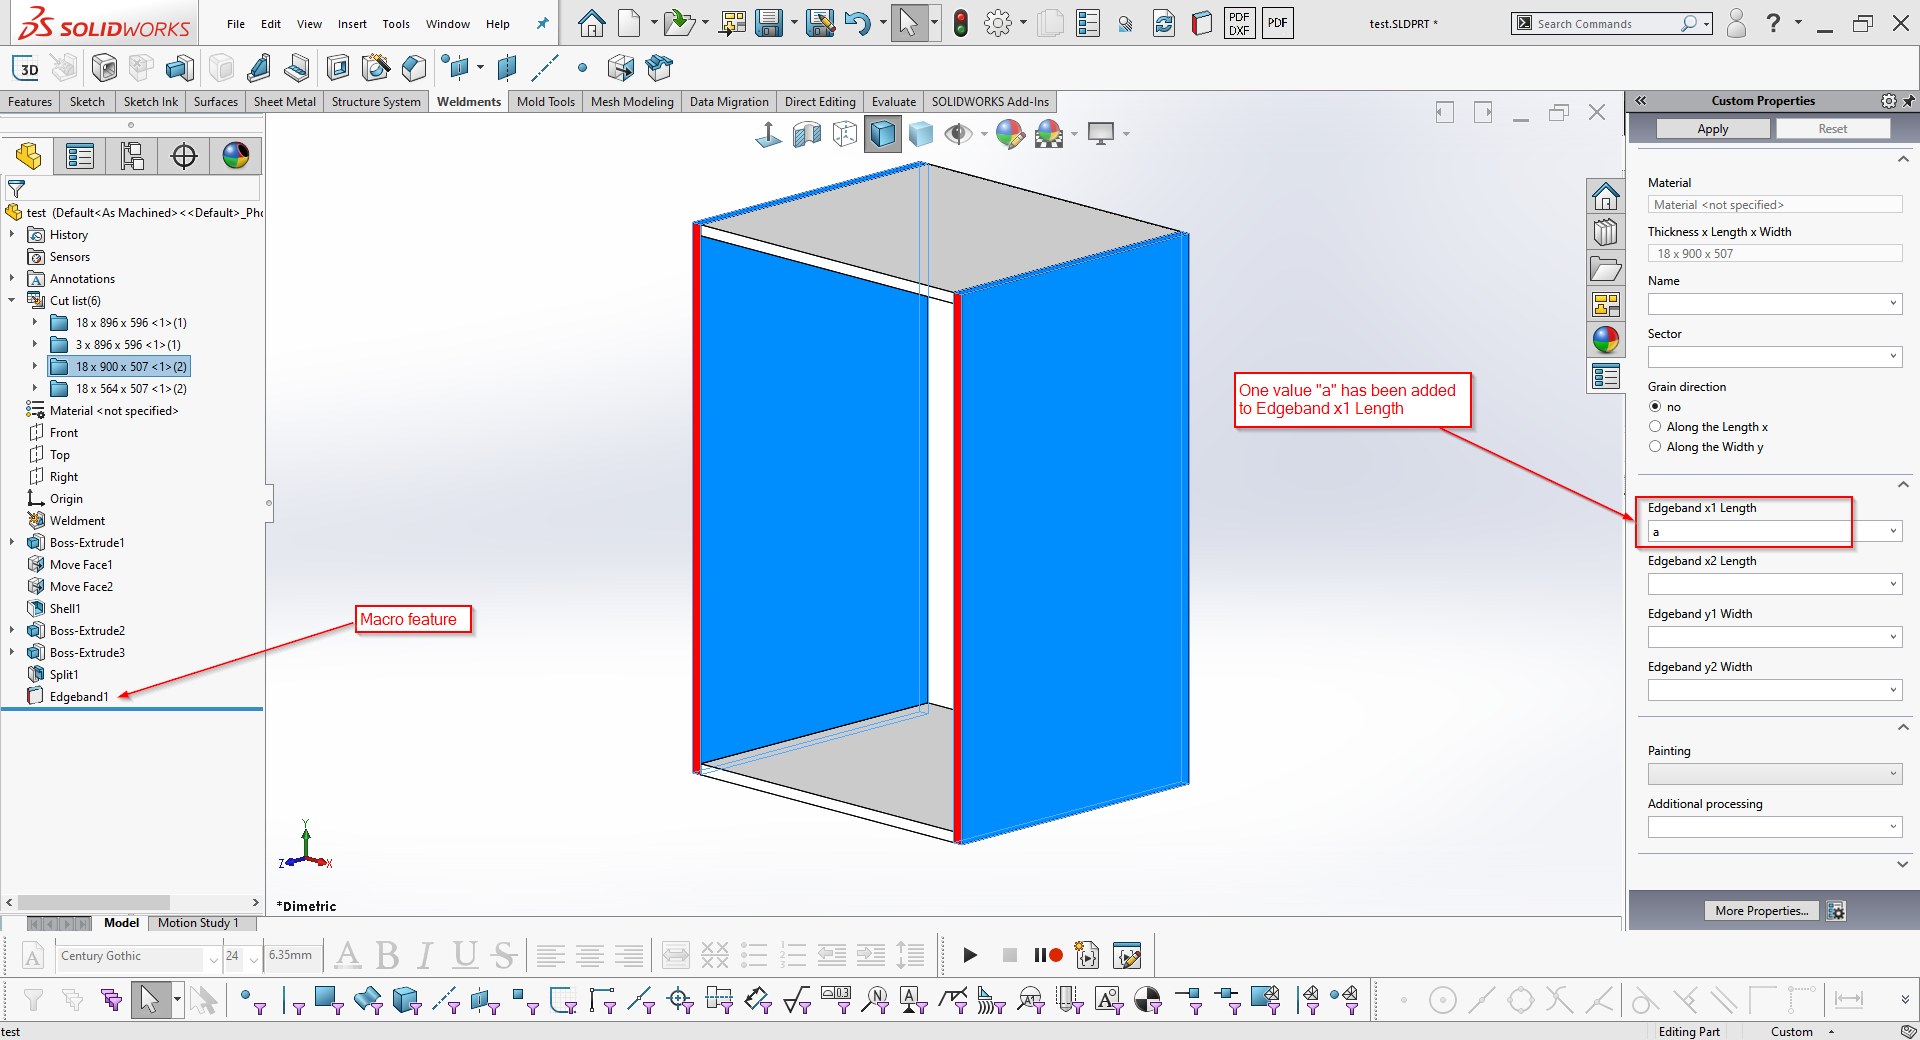Click the More Properties... button
1920x1040 pixels.
point(1761,911)
